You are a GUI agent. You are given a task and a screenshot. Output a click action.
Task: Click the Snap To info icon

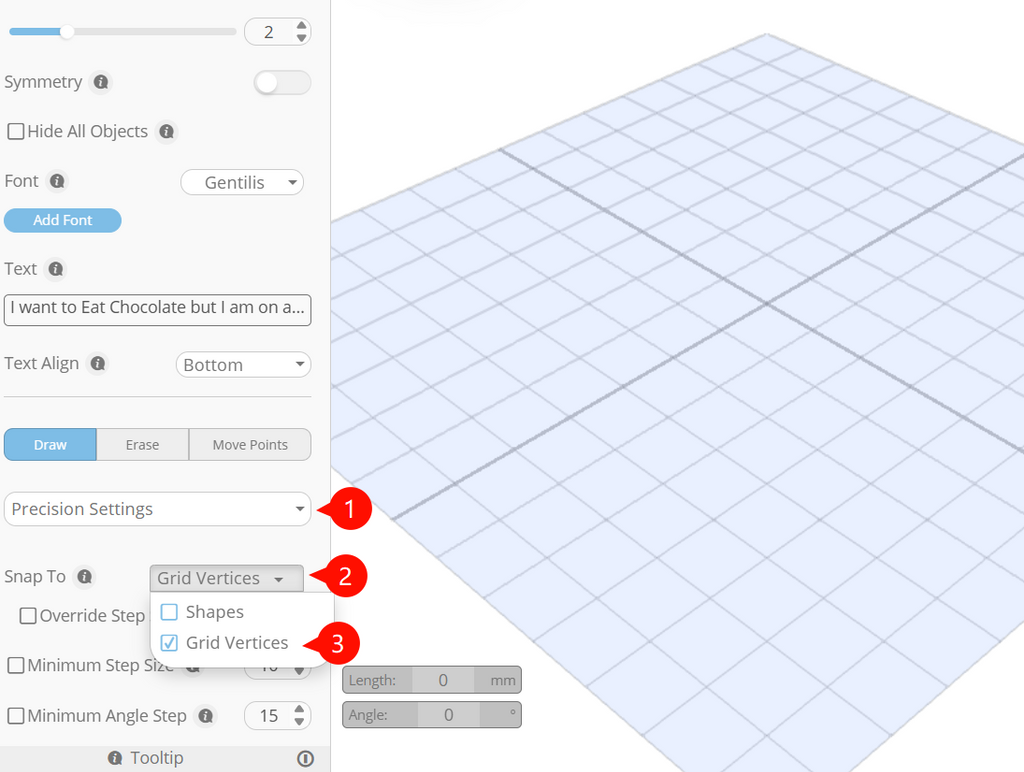tap(84, 577)
